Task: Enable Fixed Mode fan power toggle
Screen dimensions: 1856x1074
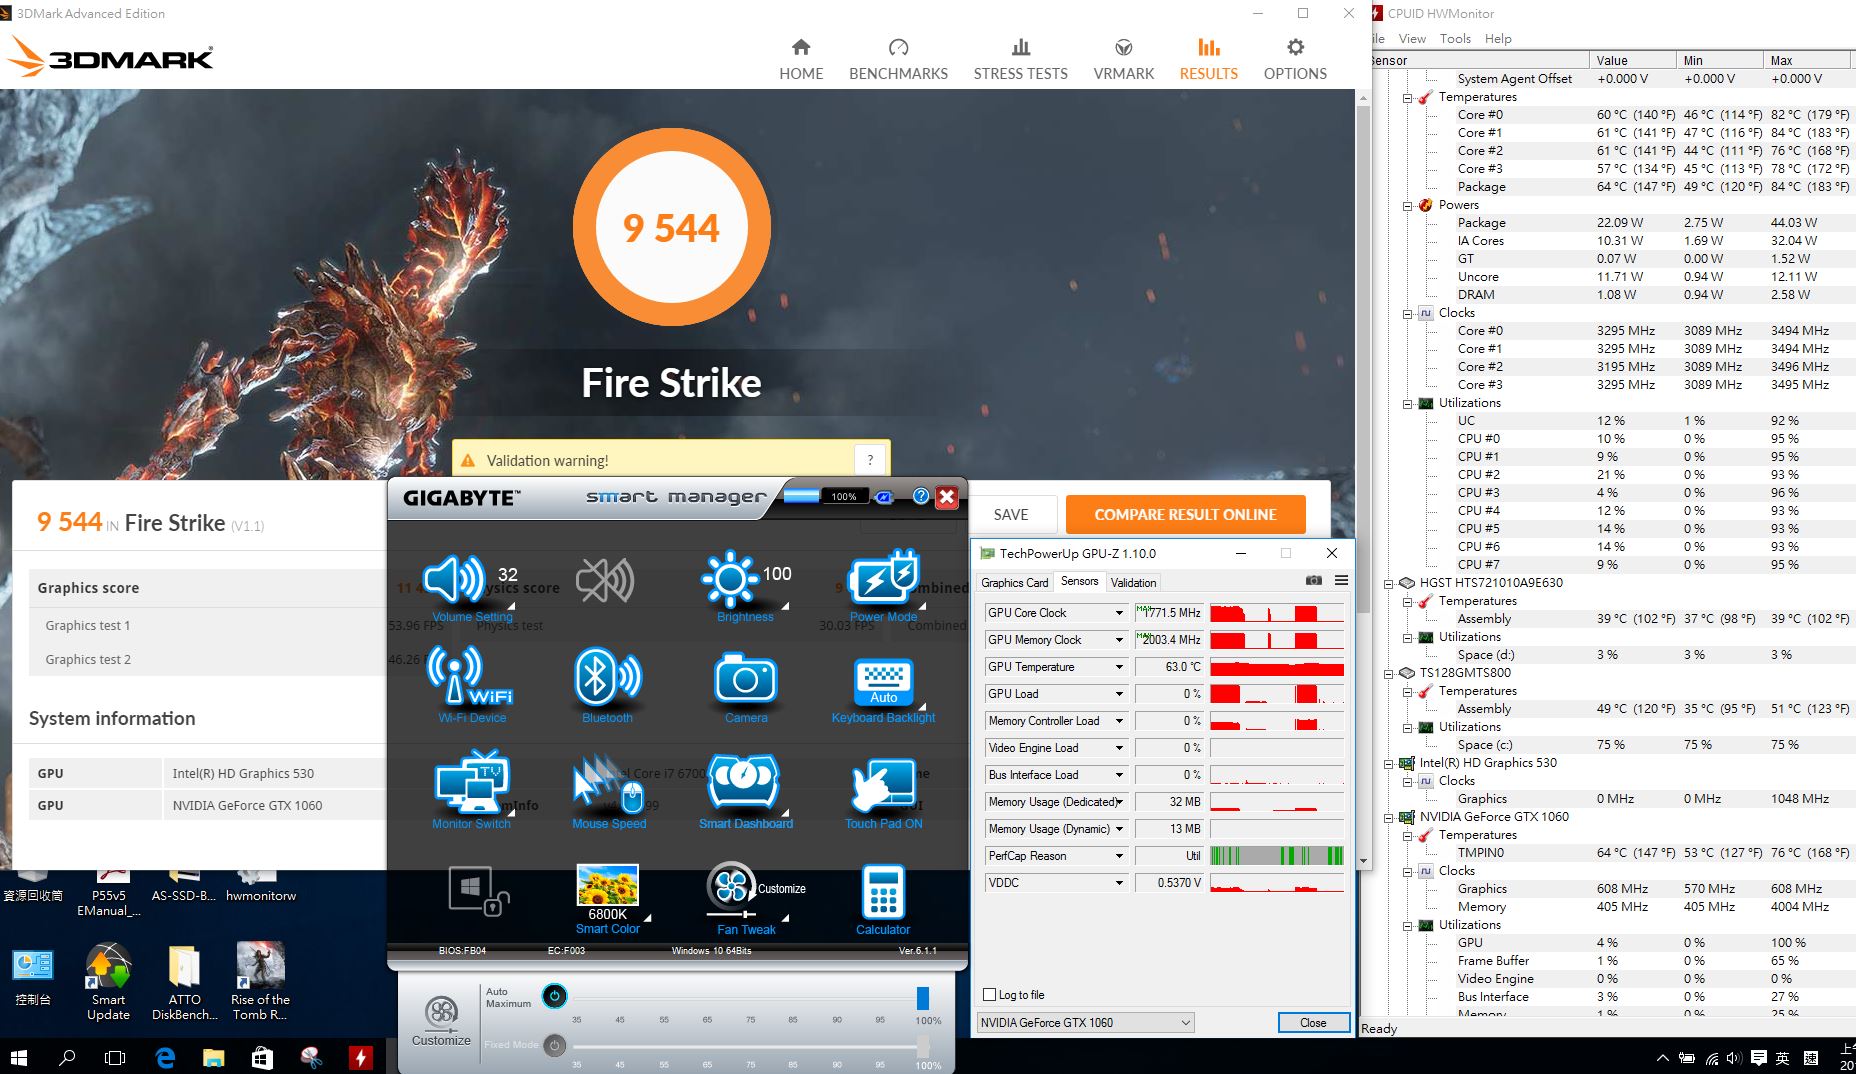Action: (554, 1045)
